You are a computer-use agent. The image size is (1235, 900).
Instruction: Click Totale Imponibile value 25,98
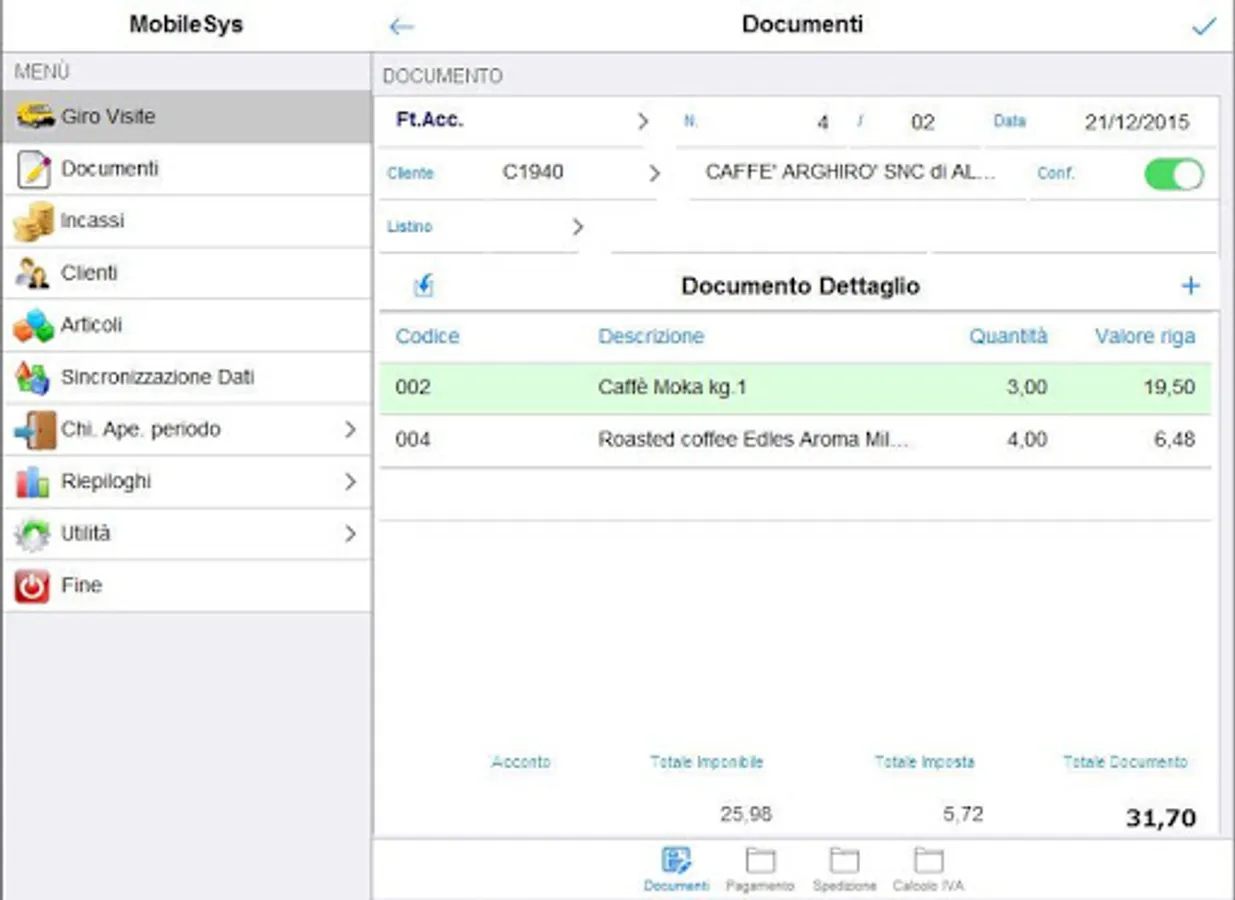746,815
